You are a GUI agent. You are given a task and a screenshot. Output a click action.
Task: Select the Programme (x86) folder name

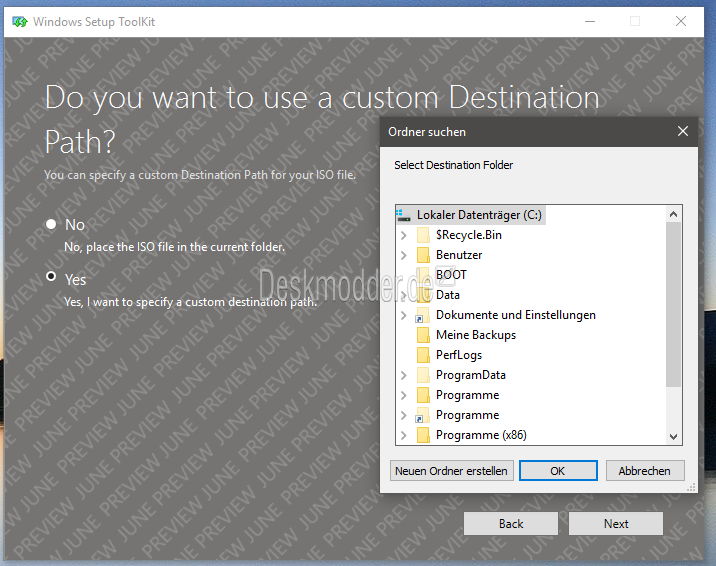[481, 435]
